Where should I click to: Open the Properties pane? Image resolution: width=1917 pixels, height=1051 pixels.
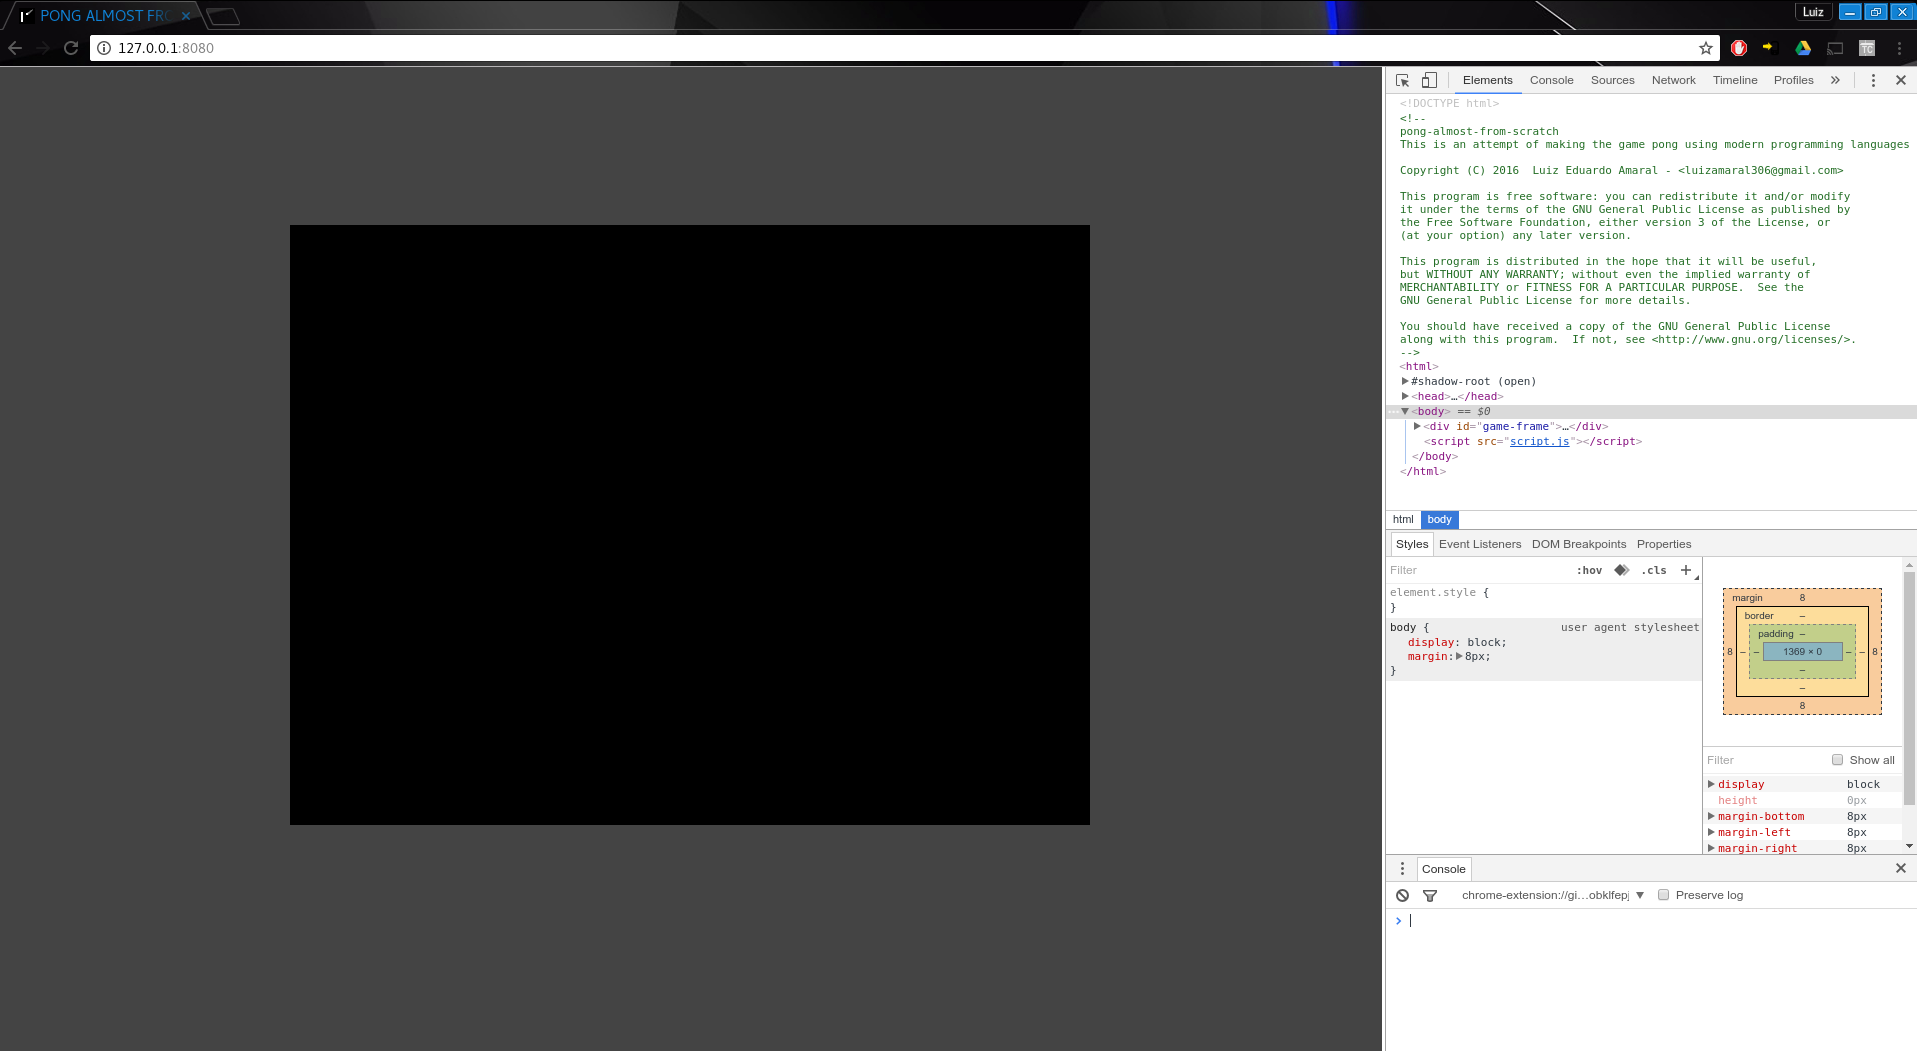click(1664, 544)
